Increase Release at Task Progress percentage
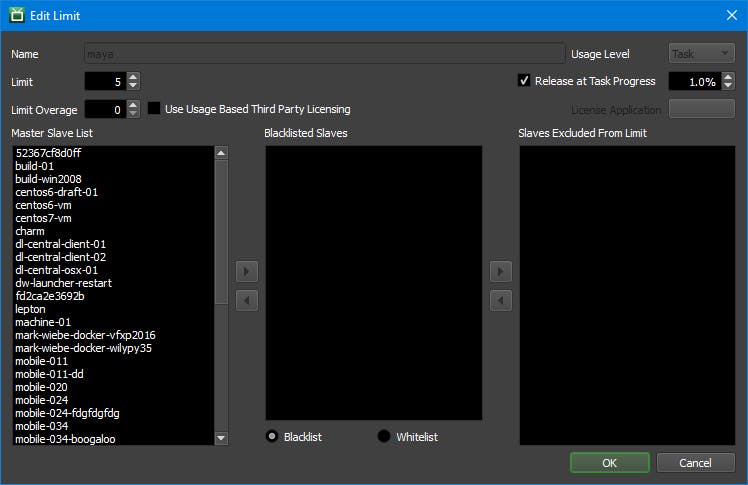 click(x=727, y=77)
